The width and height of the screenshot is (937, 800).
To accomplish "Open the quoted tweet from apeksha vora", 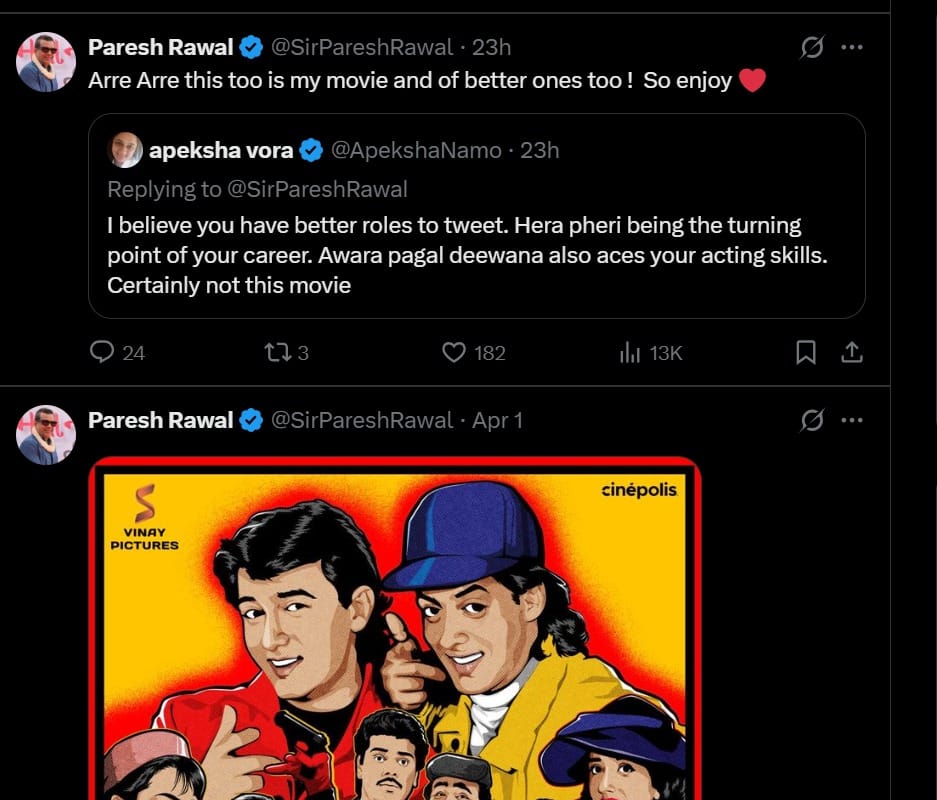I will click(x=477, y=216).
